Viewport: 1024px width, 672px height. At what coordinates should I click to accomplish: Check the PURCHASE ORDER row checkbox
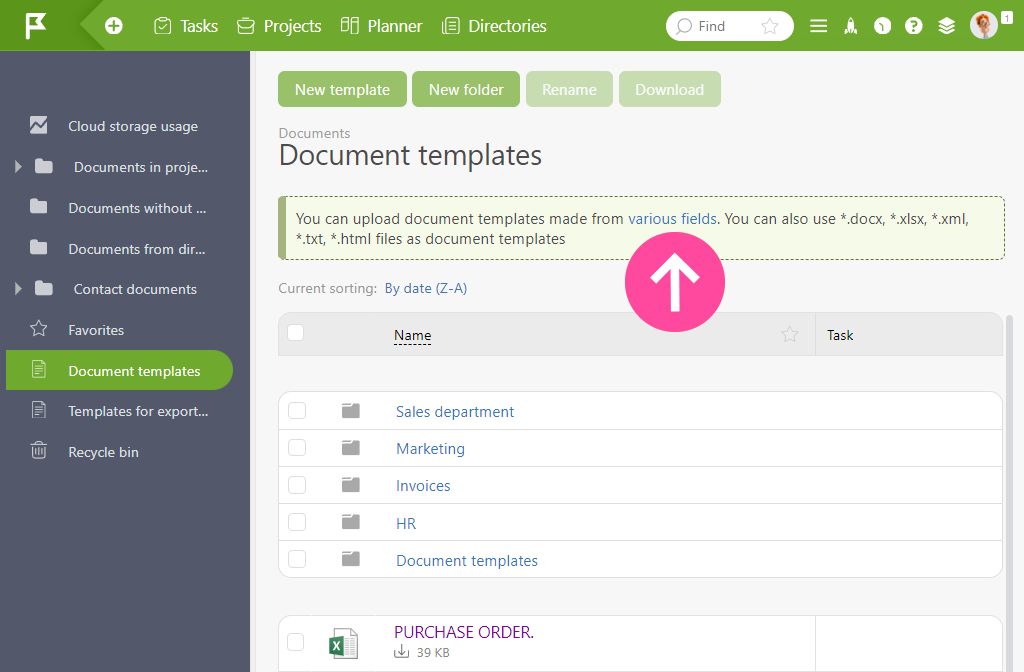(x=296, y=643)
